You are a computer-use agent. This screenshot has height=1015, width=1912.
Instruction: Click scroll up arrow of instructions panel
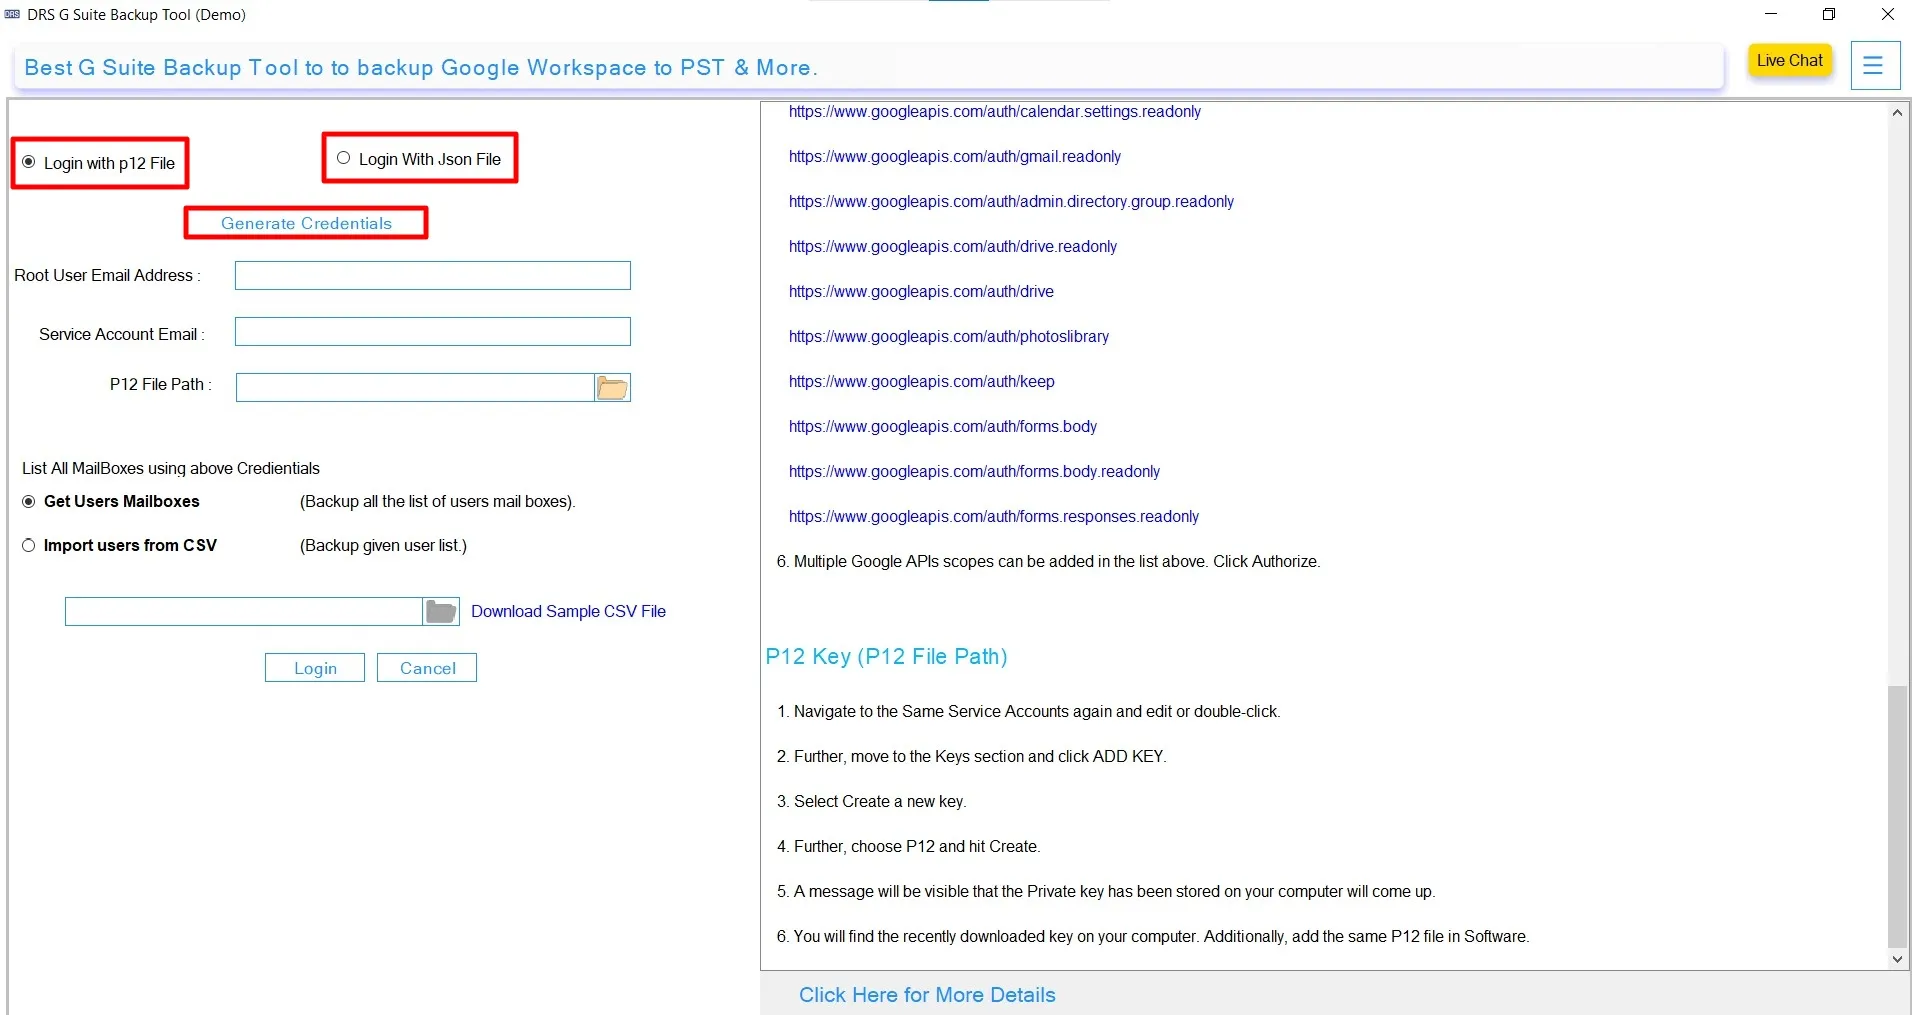1897,113
